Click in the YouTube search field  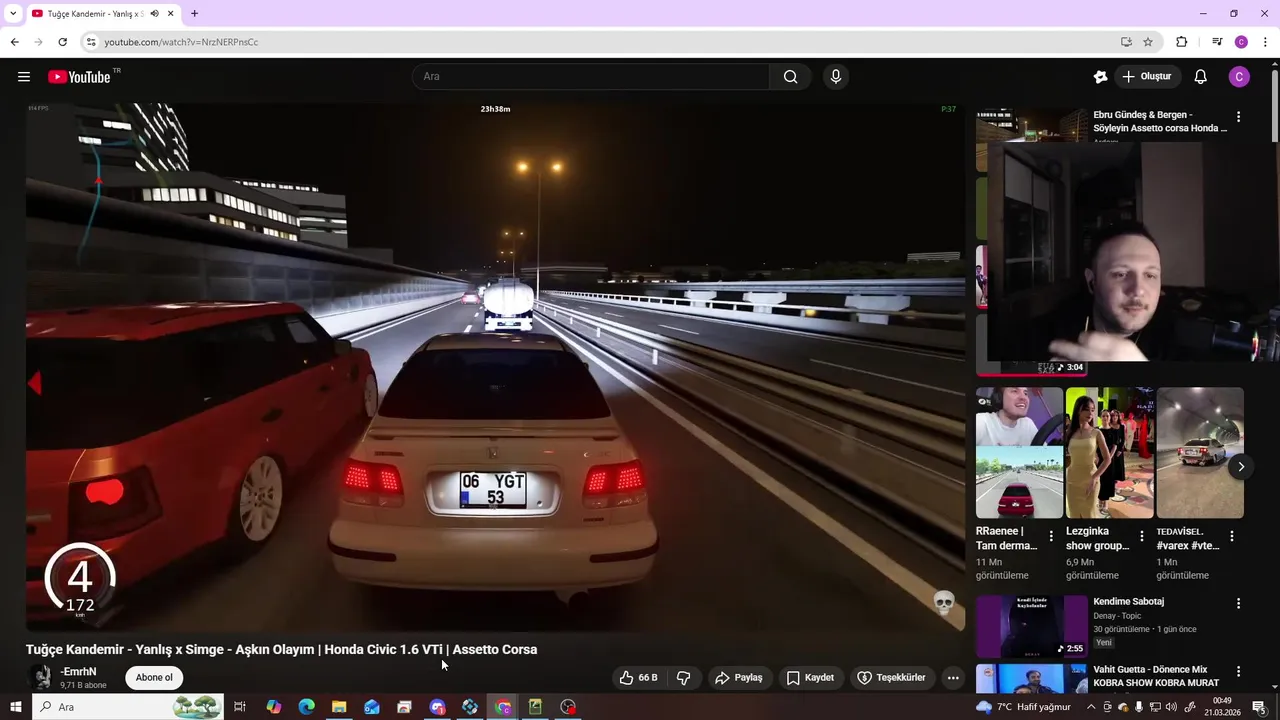click(x=591, y=77)
